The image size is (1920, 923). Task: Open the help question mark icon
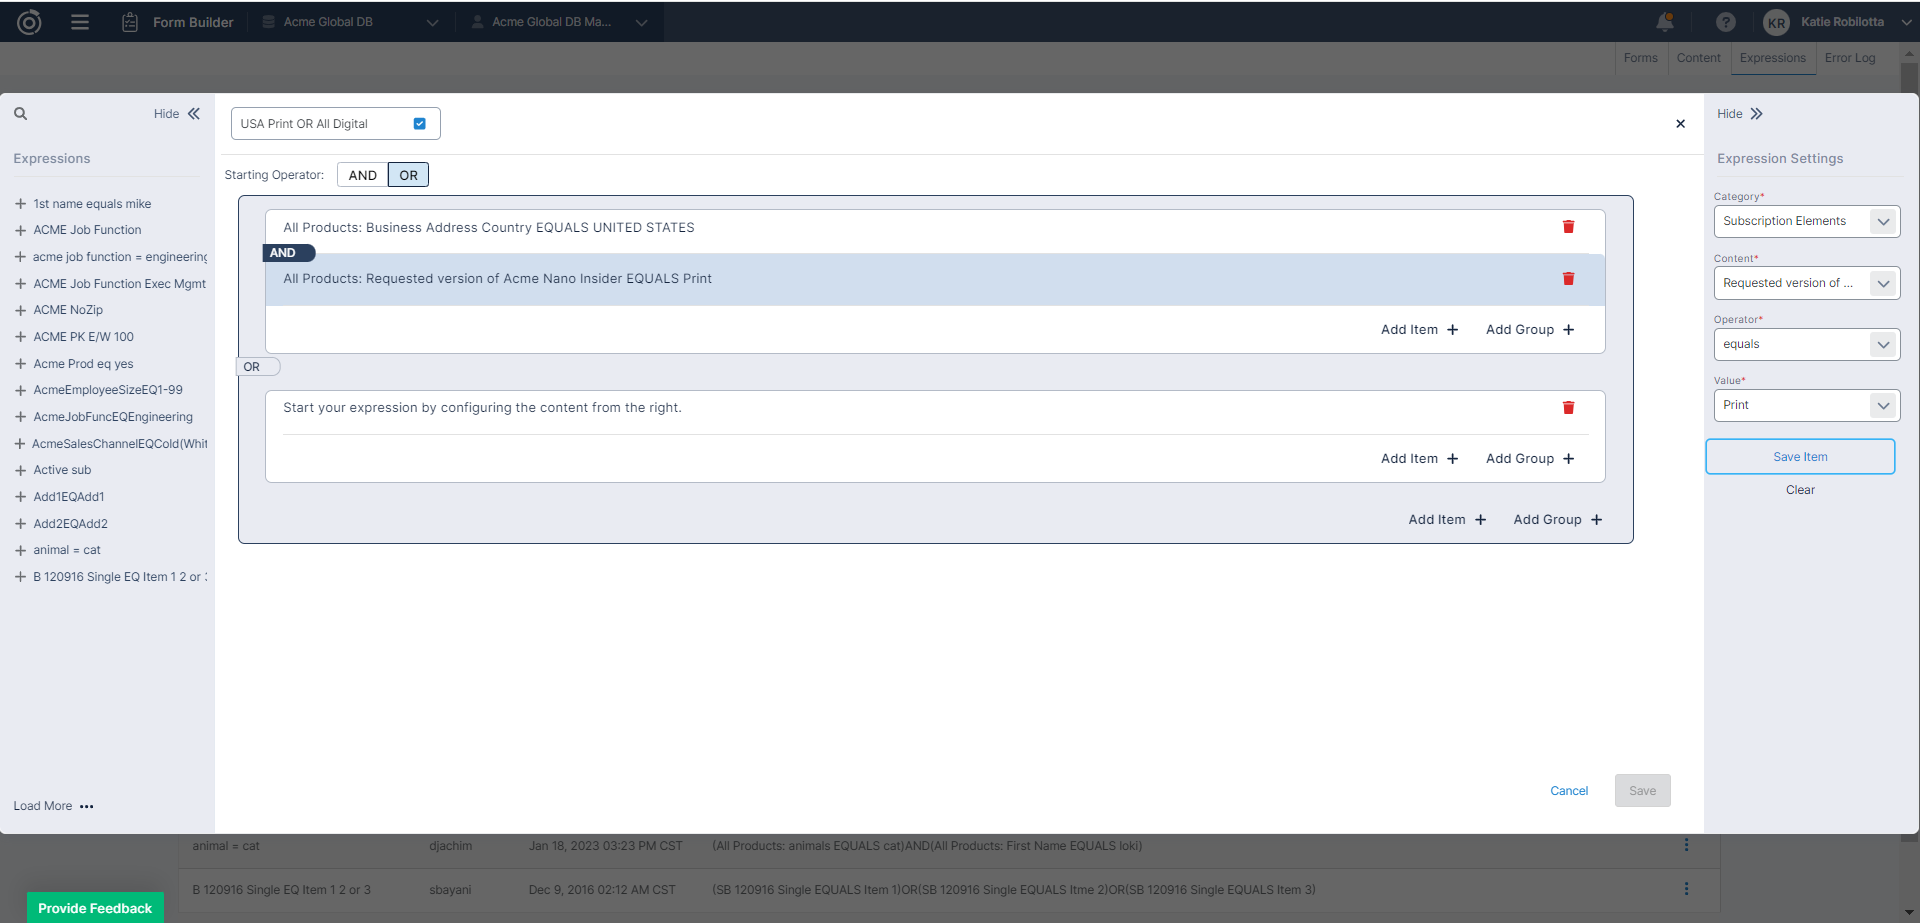(x=1725, y=22)
